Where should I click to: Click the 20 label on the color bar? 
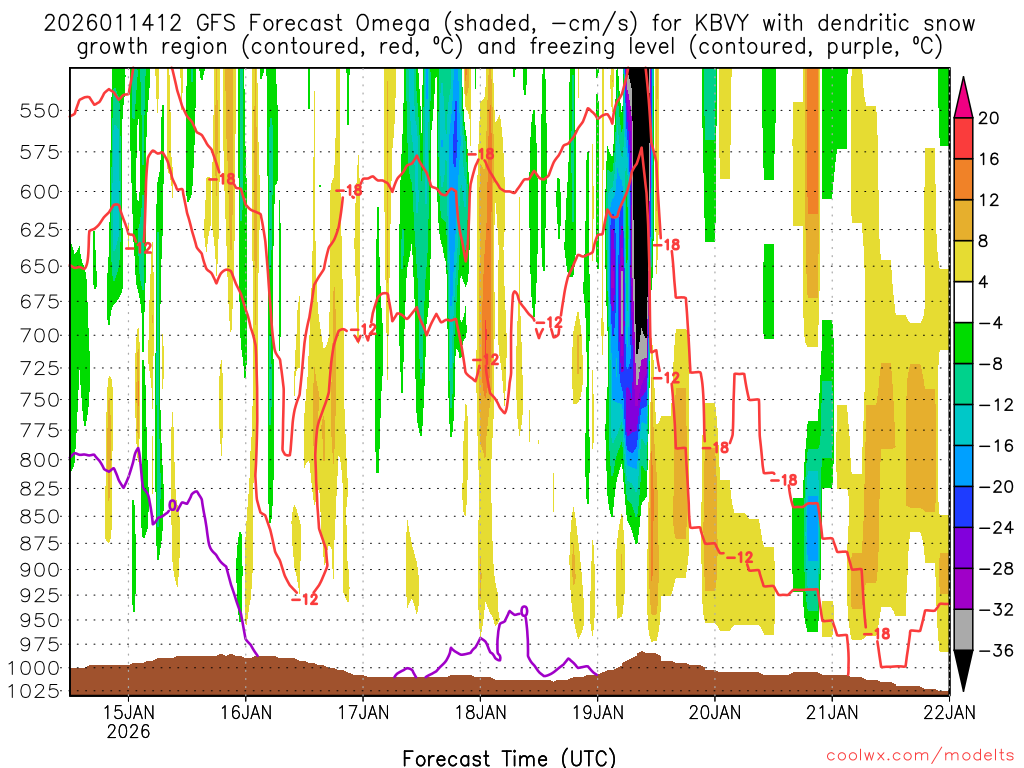tap(989, 118)
